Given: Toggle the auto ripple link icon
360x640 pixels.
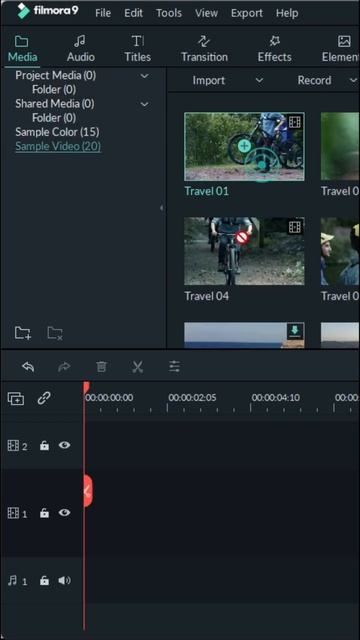Looking at the screenshot, I should point(44,398).
